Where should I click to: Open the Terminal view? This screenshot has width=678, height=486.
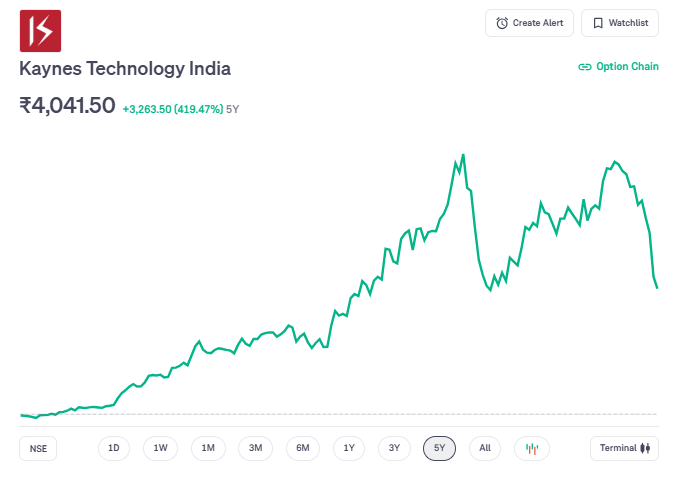(624, 448)
